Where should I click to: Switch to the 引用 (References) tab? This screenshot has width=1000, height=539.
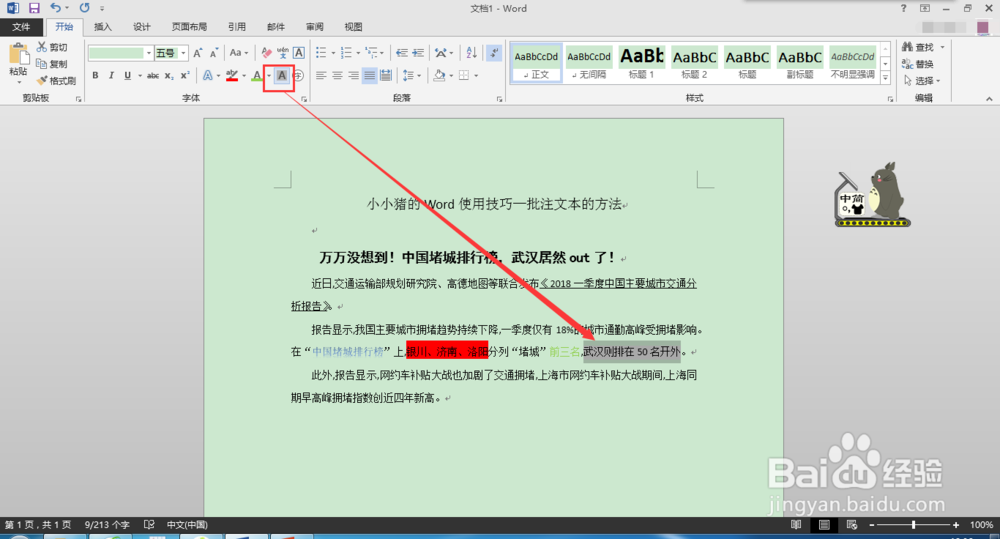237,27
